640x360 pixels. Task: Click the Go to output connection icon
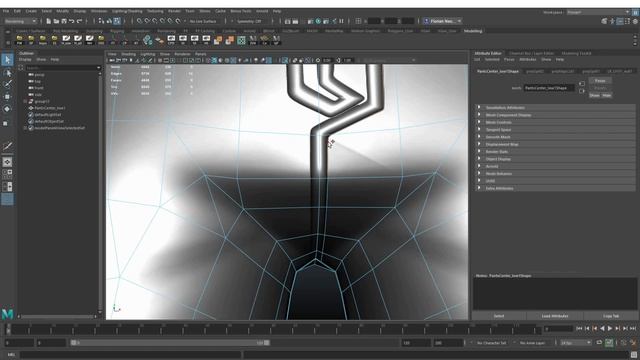(x=582, y=91)
